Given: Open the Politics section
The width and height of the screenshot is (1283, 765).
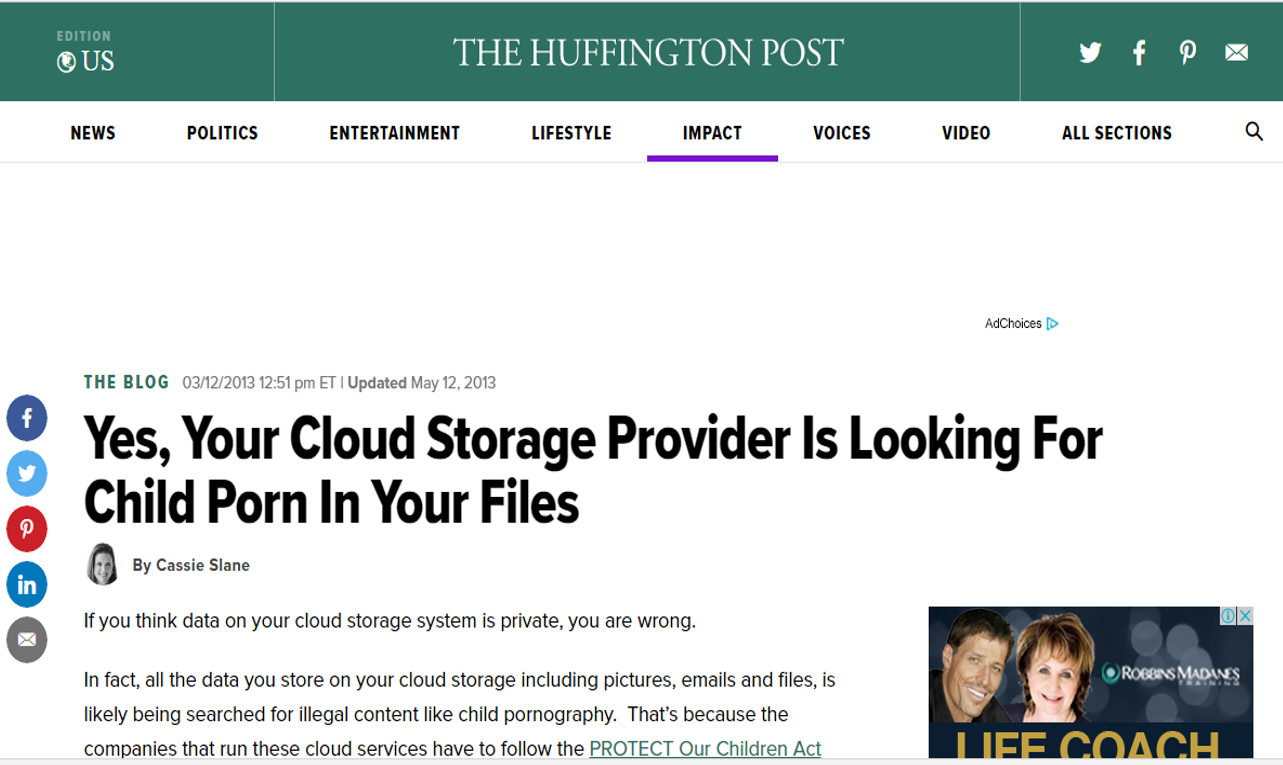Looking at the screenshot, I should tap(222, 133).
